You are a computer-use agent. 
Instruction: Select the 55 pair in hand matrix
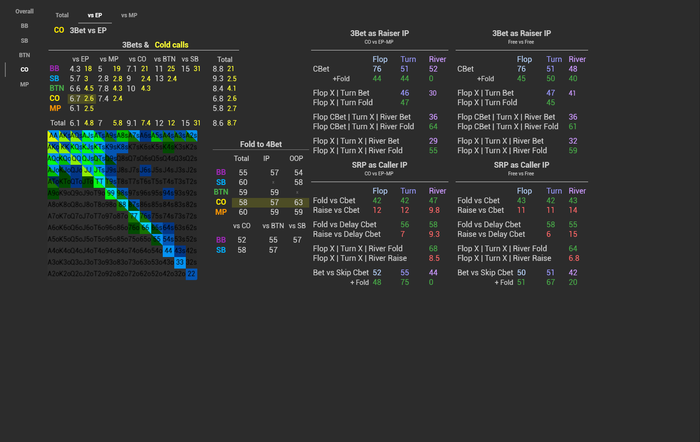coord(157,239)
